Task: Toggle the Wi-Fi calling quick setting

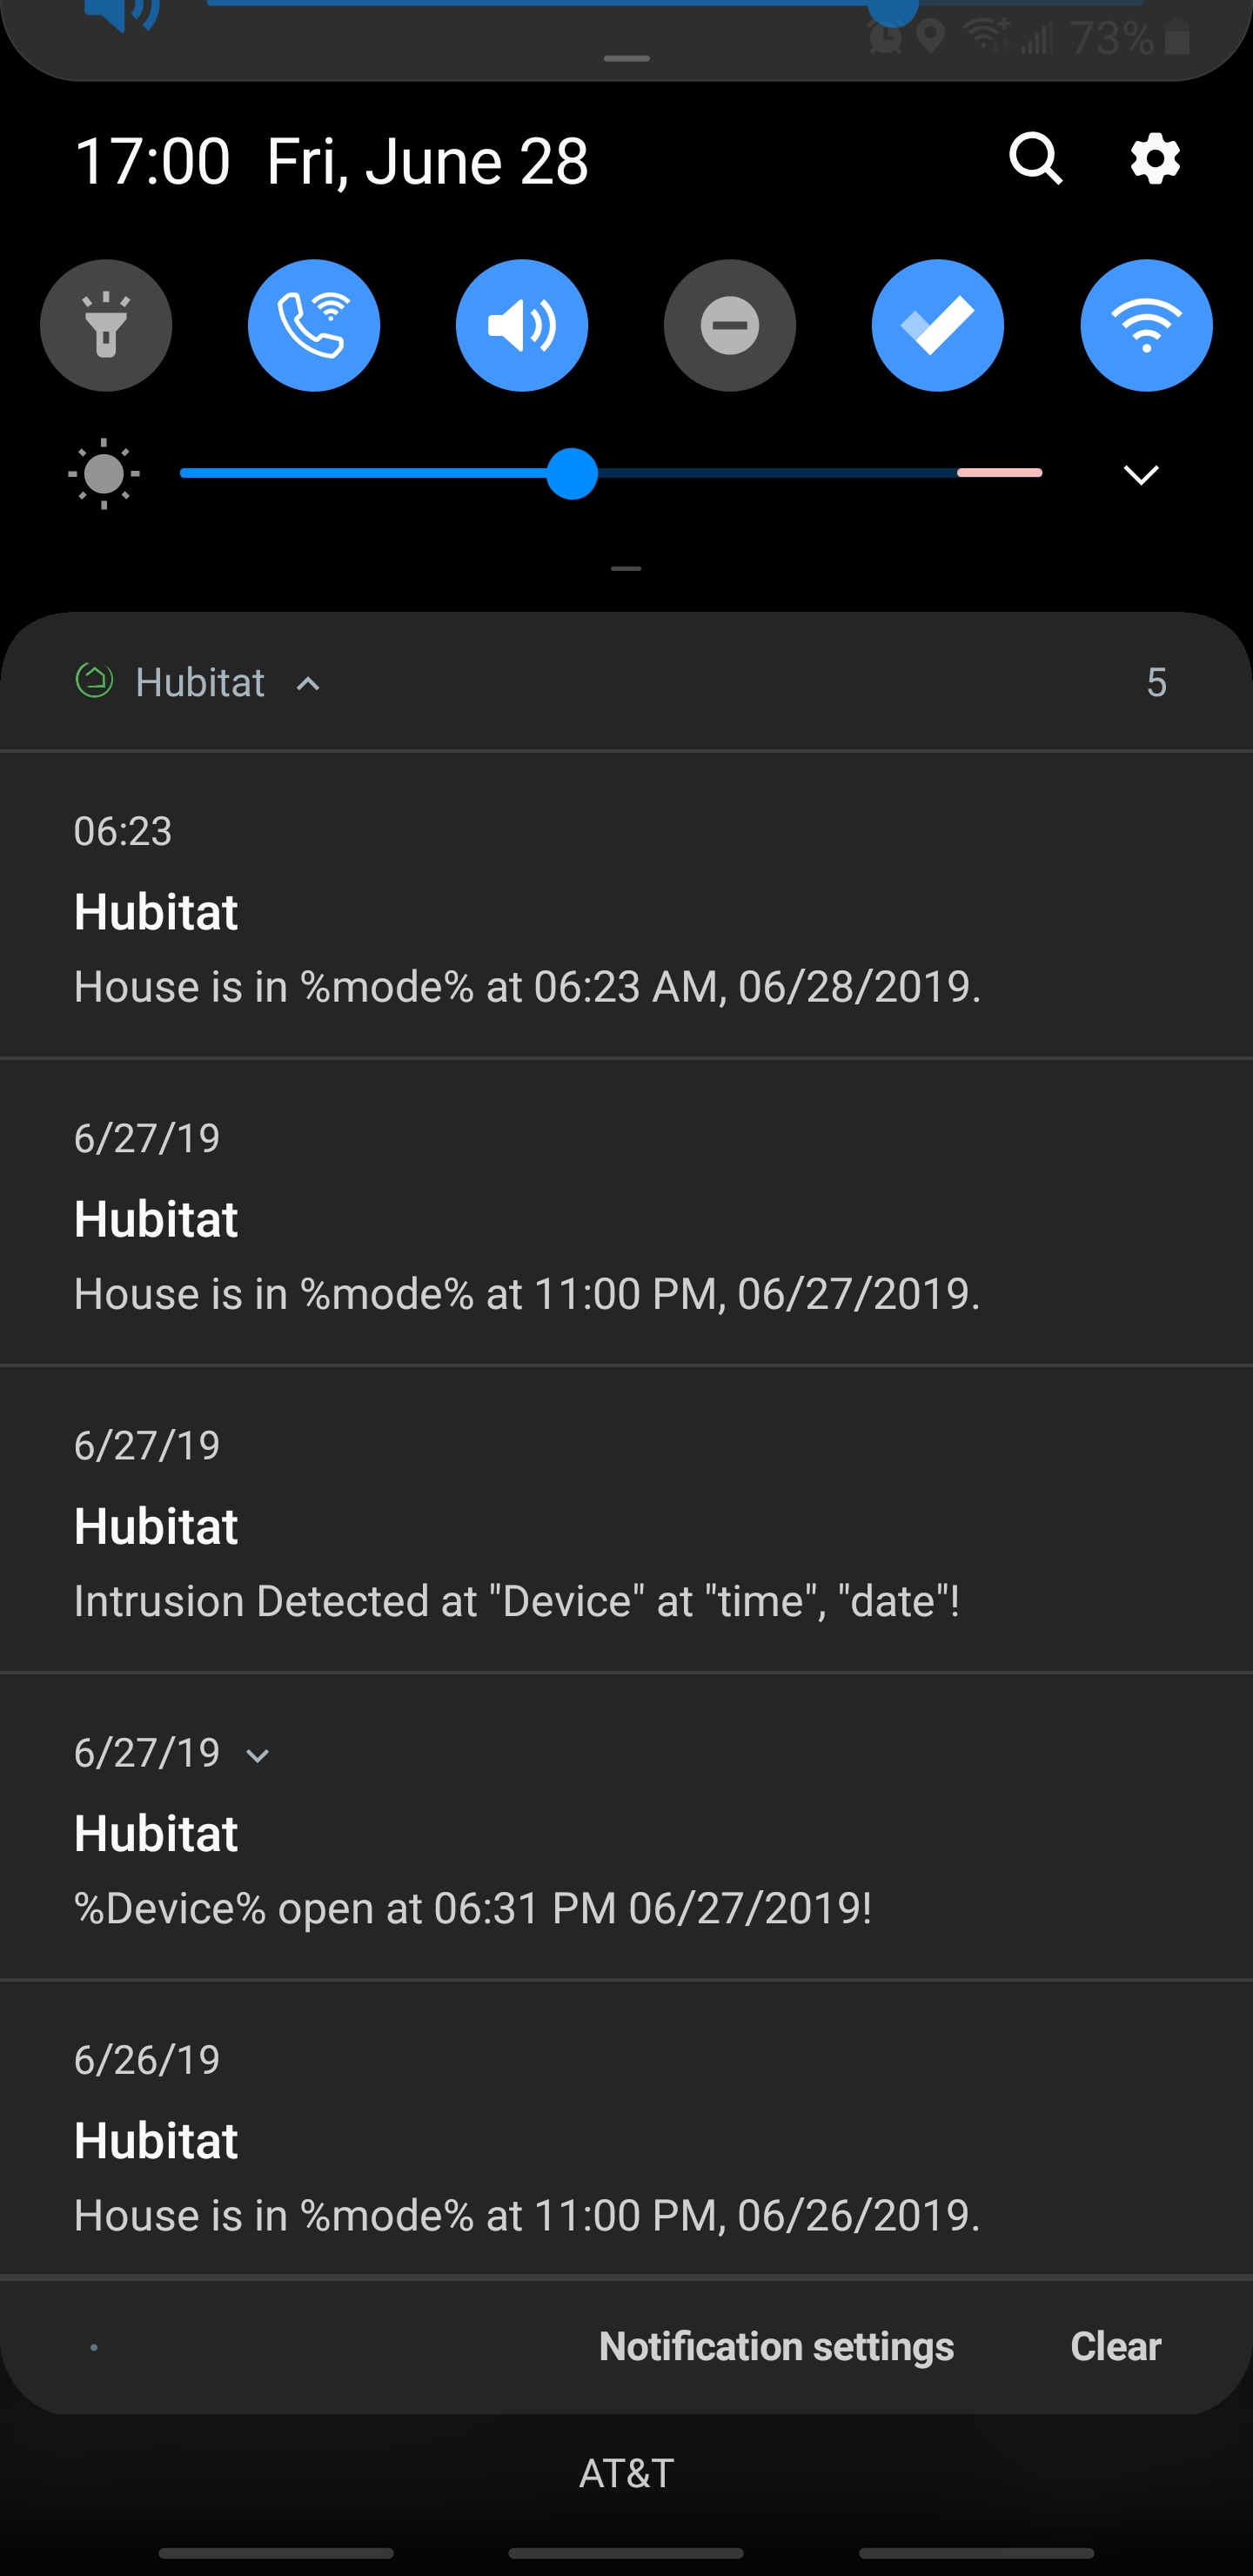Action: coord(314,325)
